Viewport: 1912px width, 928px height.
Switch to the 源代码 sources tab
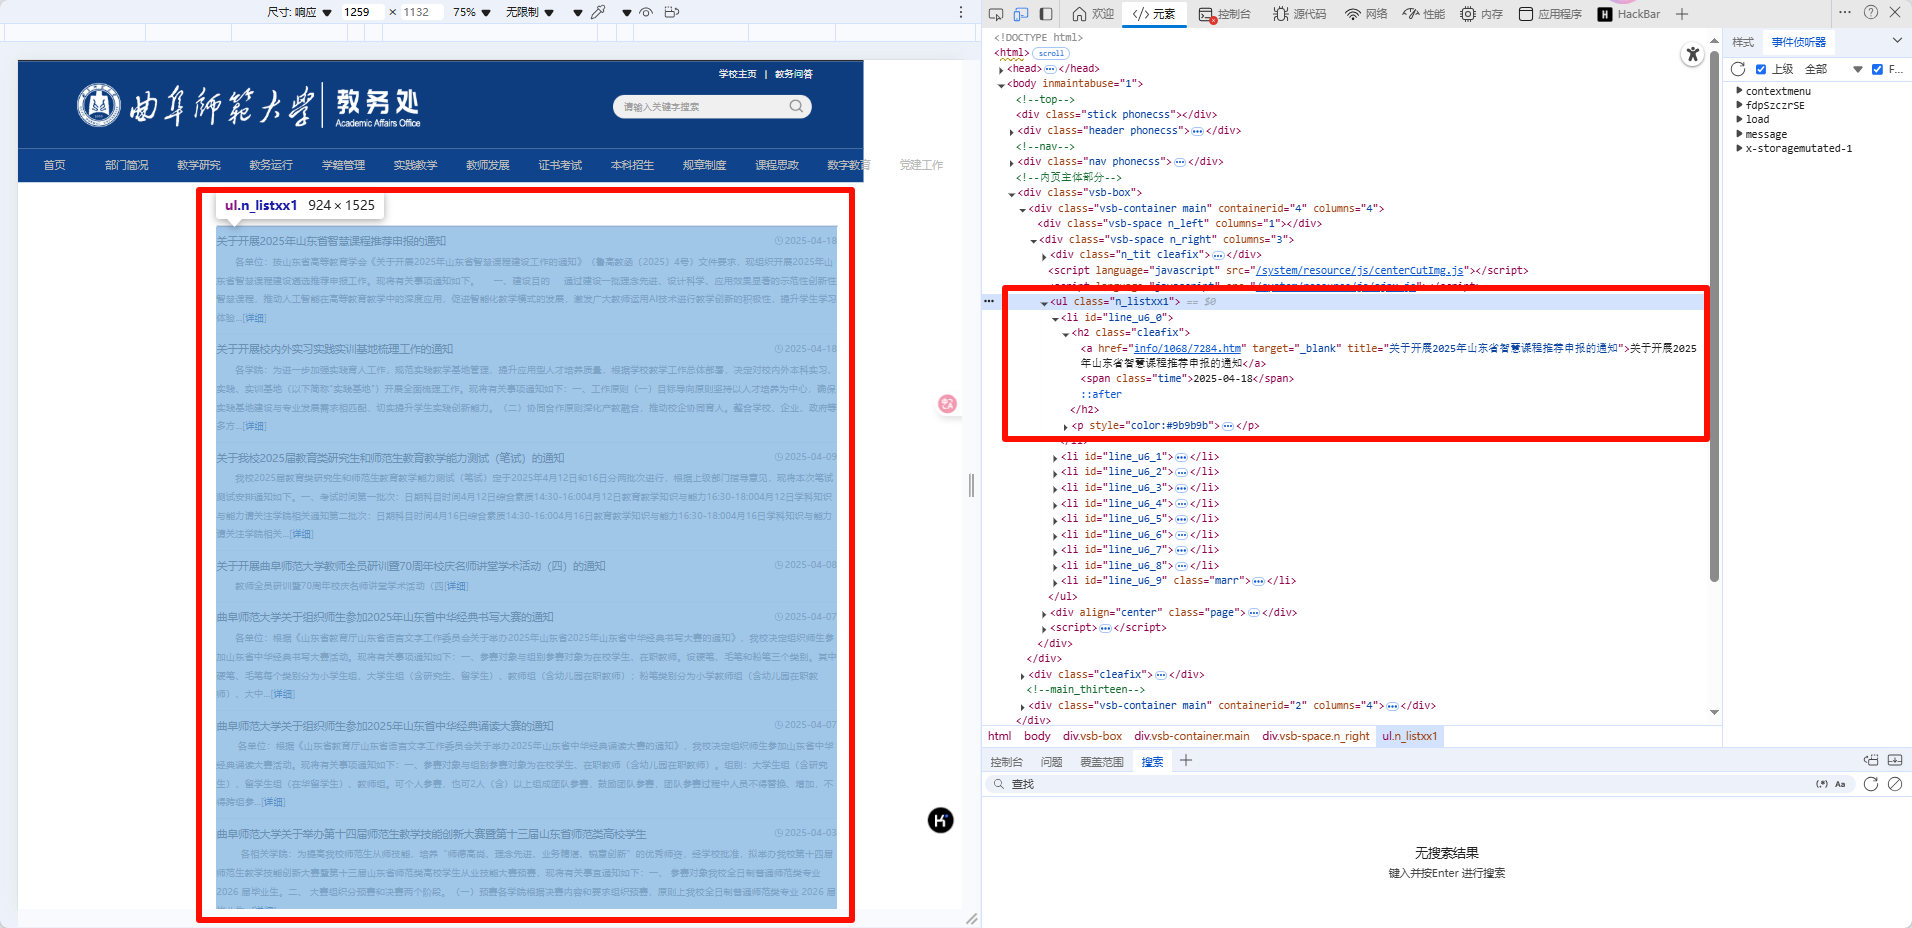click(1299, 14)
